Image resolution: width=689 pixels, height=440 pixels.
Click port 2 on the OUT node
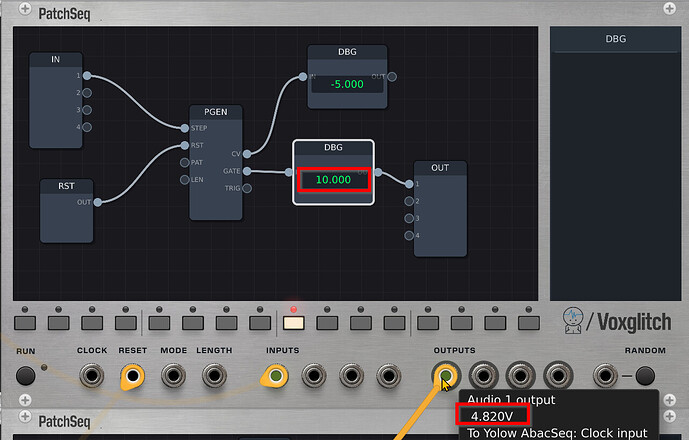(x=409, y=201)
